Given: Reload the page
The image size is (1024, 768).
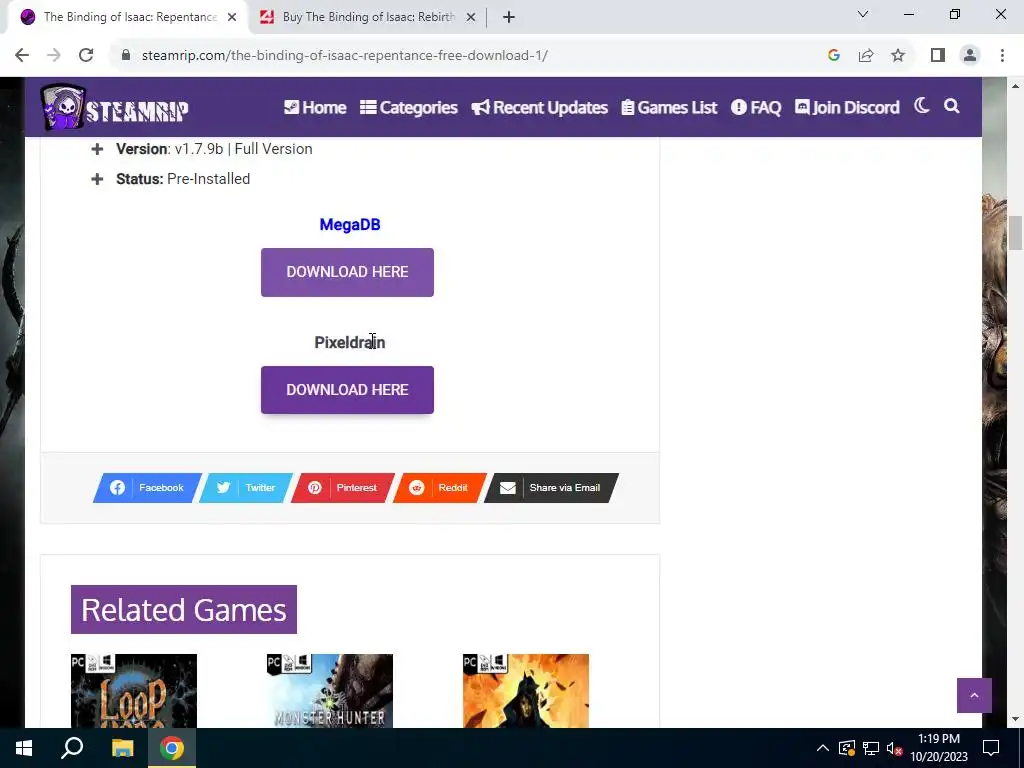Looking at the screenshot, I should tap(86, 56).
